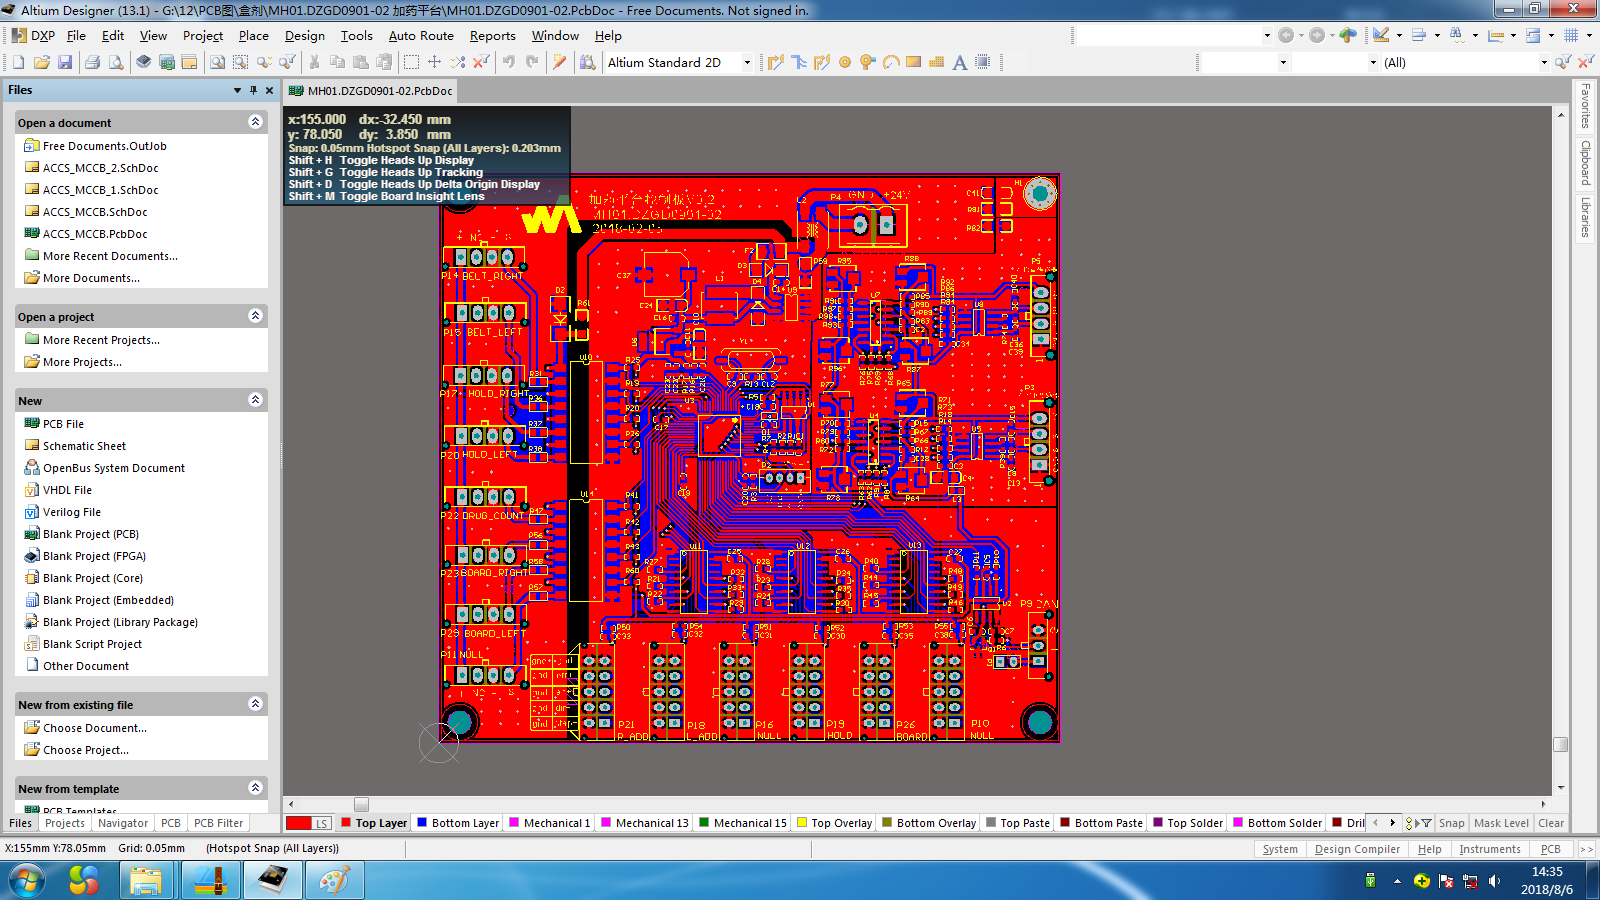Open the Altium Standard 2D view dropdown
This screenshot has height=900, width=1600.
point(747,62)
